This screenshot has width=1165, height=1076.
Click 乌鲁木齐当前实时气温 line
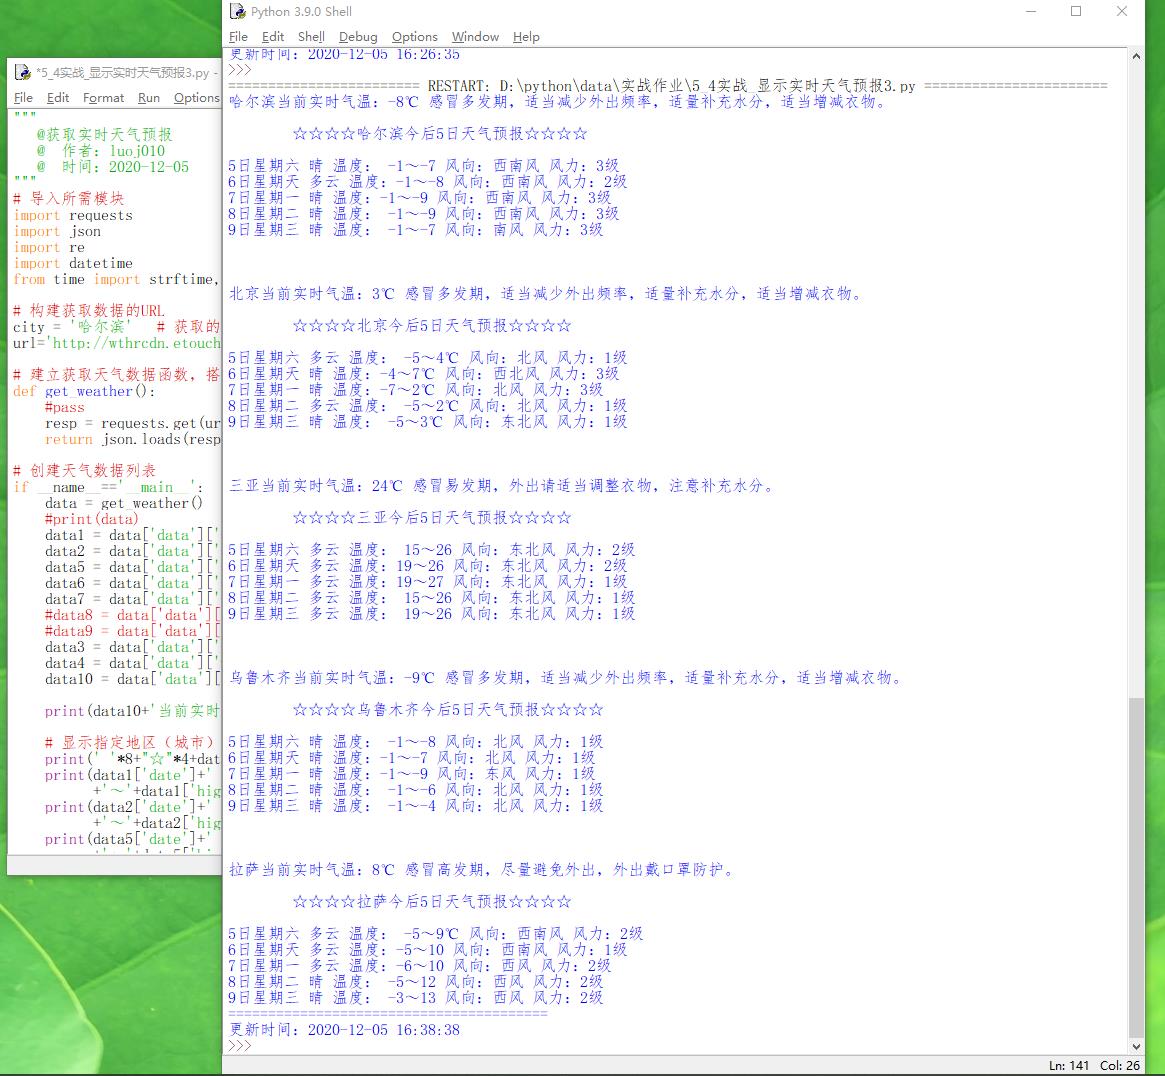coord(566,678)
